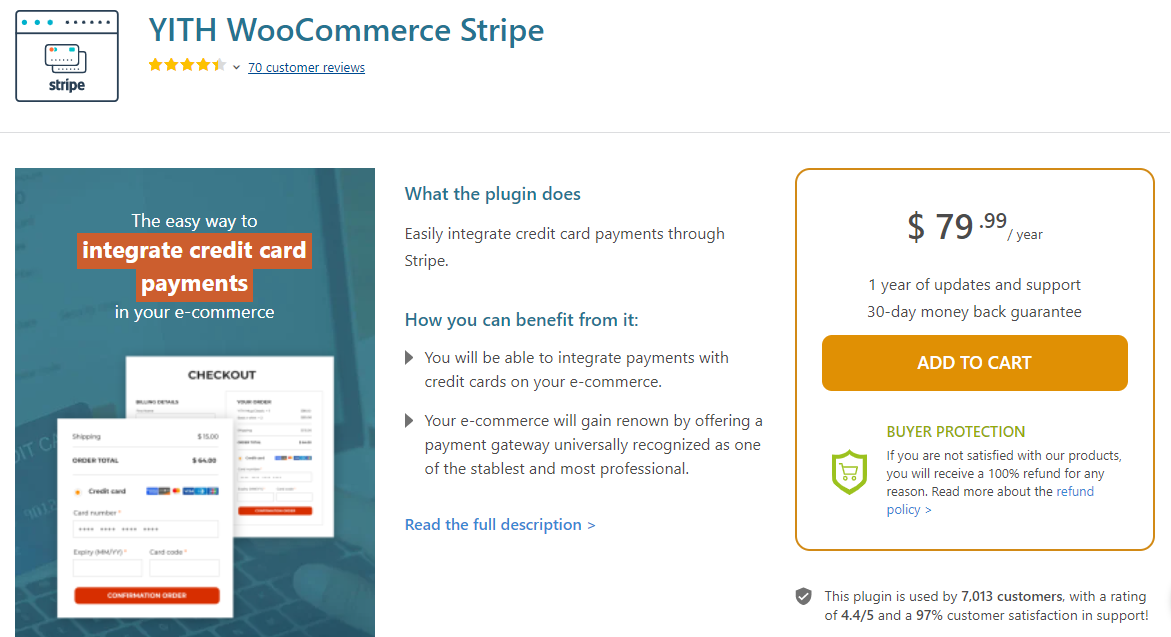Viewport: 1171px width, 637px height.
Task: Click the Confirmation Order button in preview
Action: coord(147,595)
